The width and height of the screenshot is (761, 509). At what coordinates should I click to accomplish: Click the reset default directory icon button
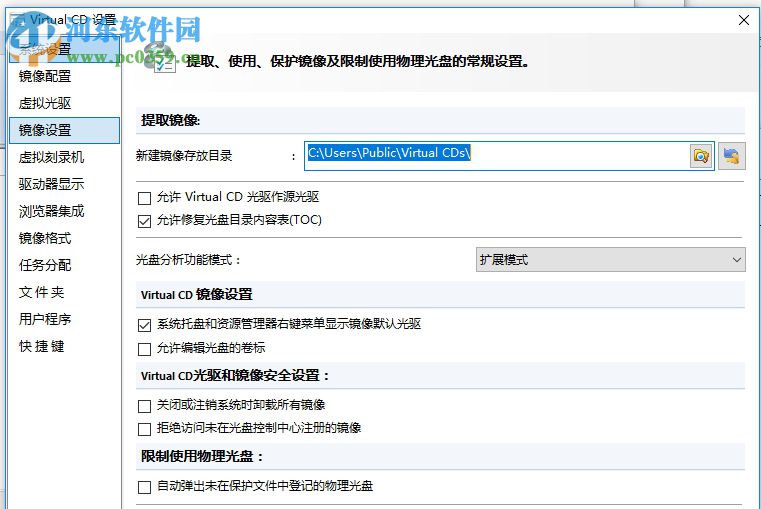coord(731,156)
